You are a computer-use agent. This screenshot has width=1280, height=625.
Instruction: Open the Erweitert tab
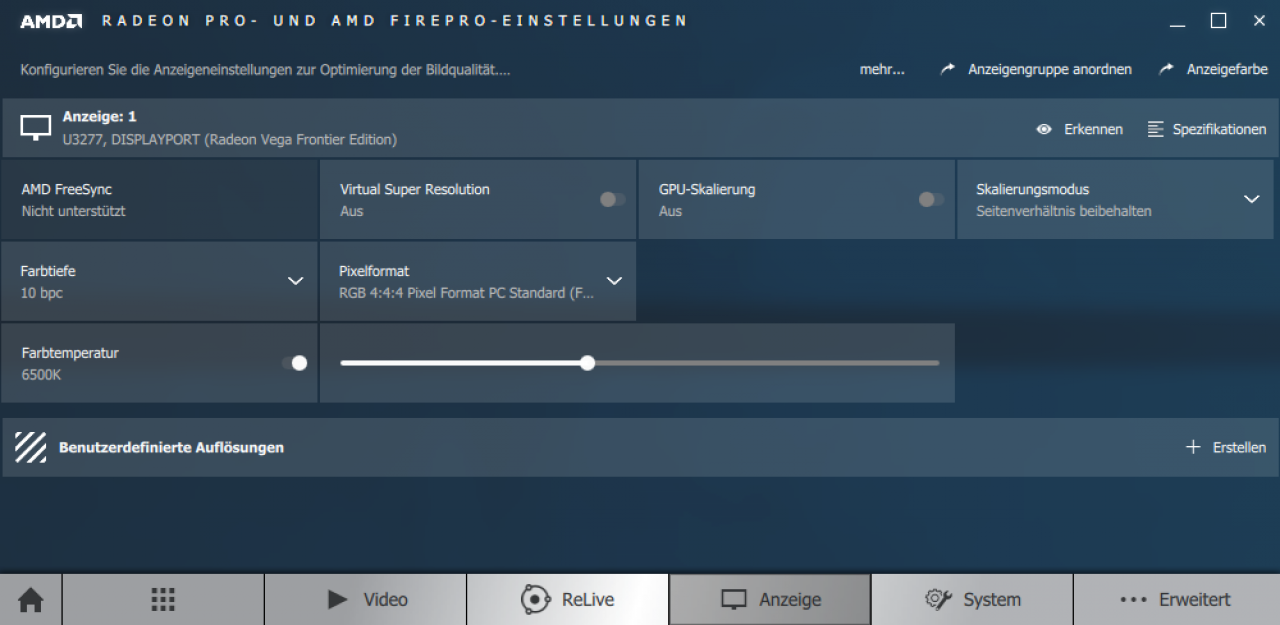point(1176,600)
